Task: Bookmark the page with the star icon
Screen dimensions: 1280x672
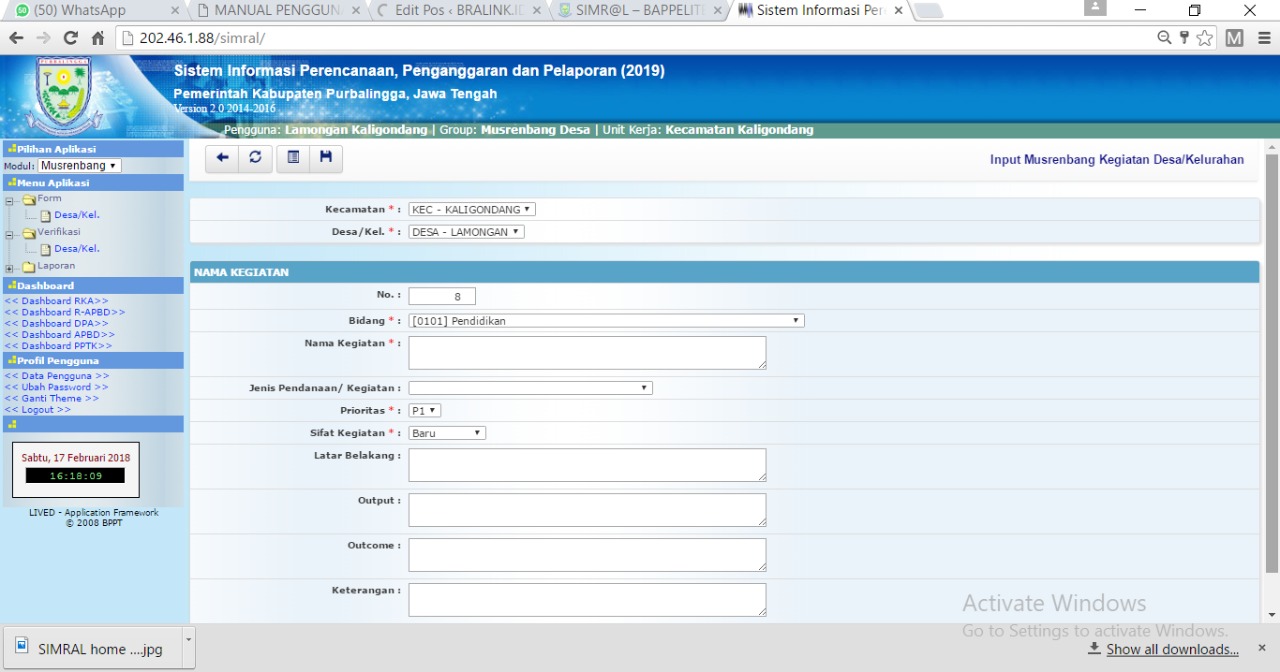Action: (1205, 38)
